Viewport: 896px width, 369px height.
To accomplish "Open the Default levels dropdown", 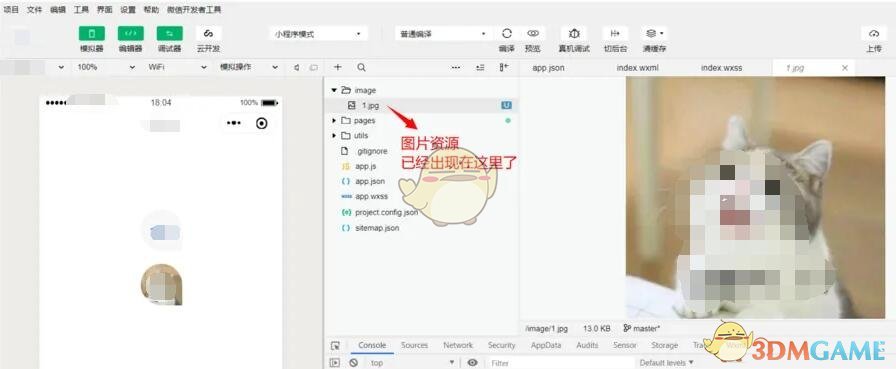I will tap(666, 363).
